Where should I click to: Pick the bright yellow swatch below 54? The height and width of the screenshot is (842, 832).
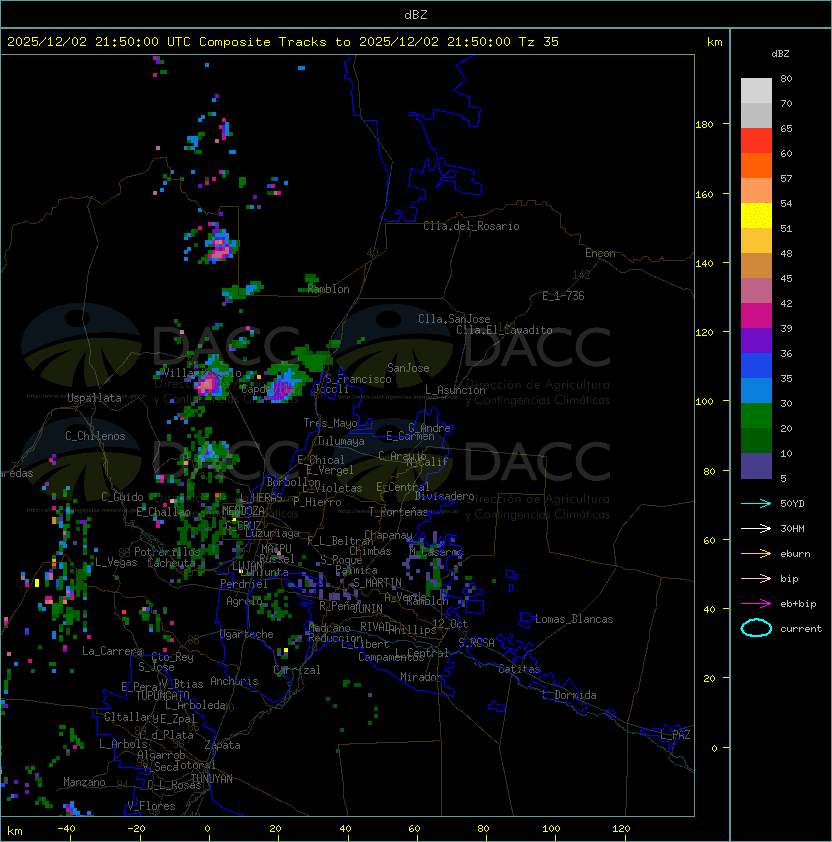(756, 215)
